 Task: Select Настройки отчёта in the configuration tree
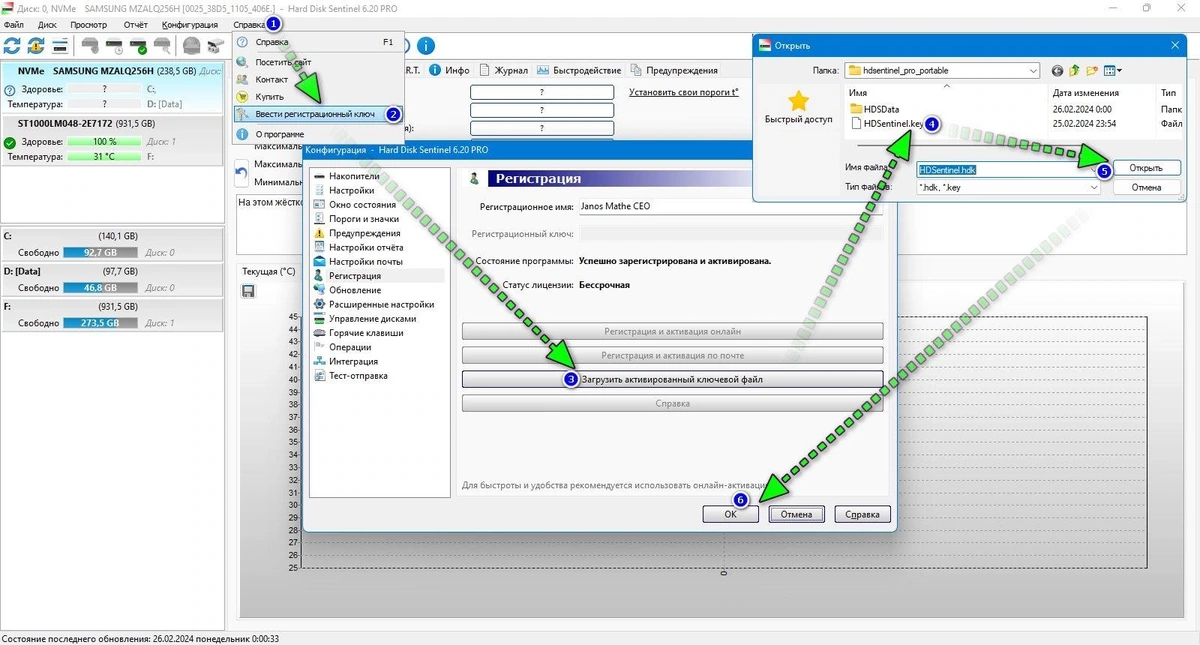(366, 247)
